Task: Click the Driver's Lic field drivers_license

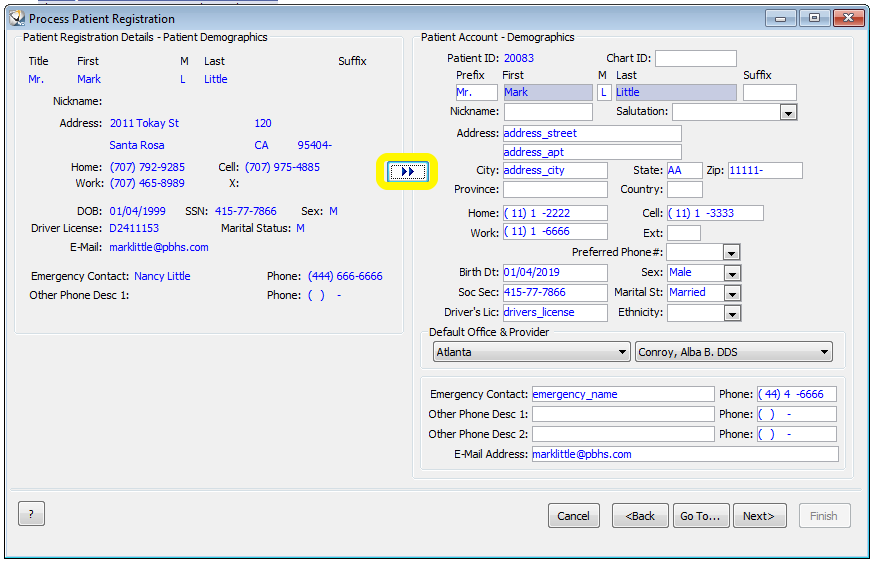Action: click(555, 312)
